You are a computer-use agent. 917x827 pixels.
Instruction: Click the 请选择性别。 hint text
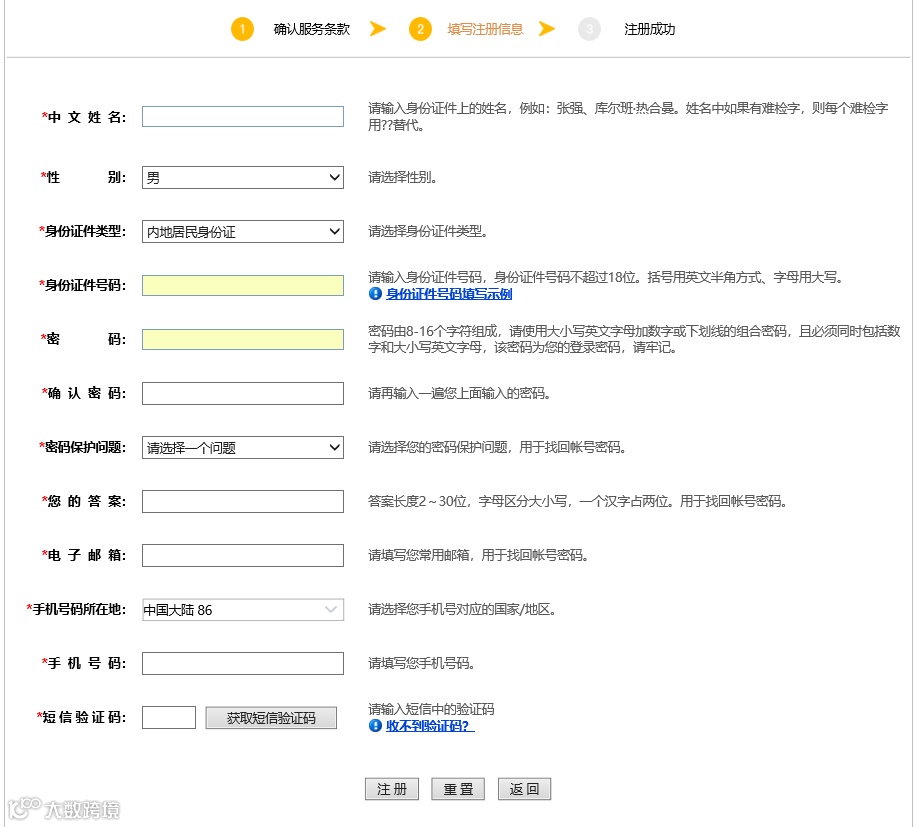point(402,177)
